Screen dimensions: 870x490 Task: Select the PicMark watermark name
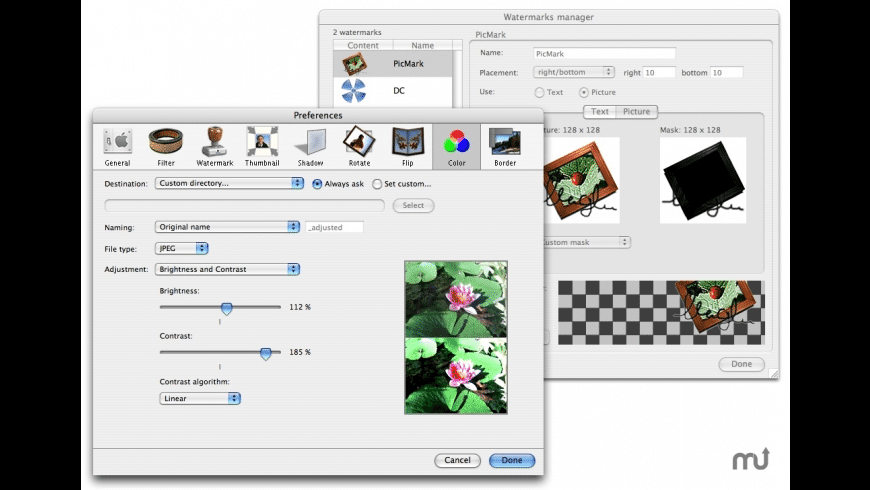pos(408,64)
